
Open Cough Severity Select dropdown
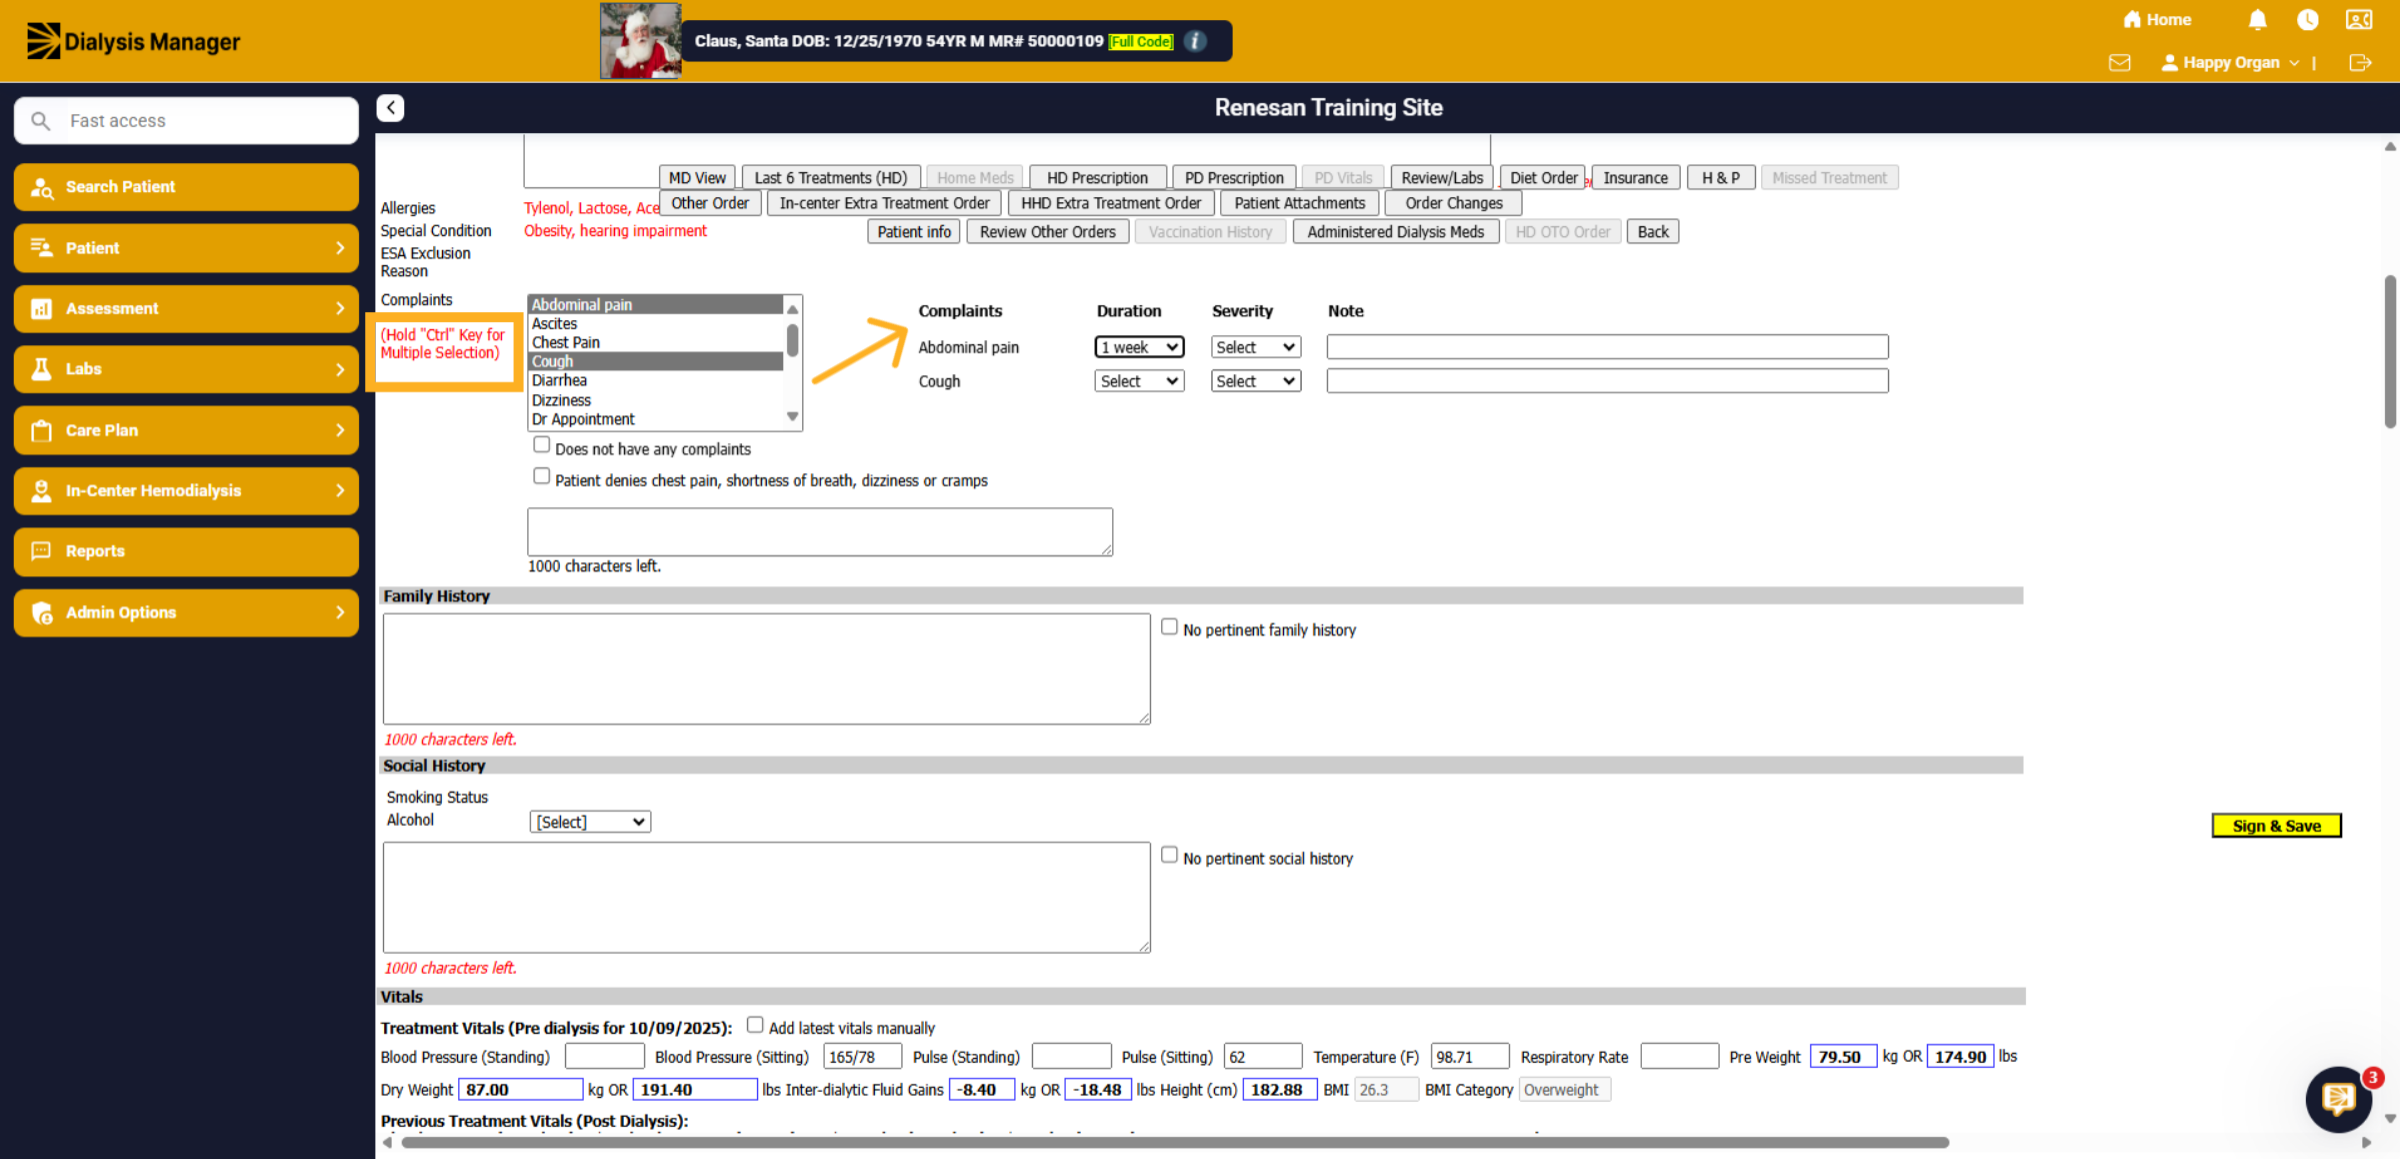[x=1255, y=381]
